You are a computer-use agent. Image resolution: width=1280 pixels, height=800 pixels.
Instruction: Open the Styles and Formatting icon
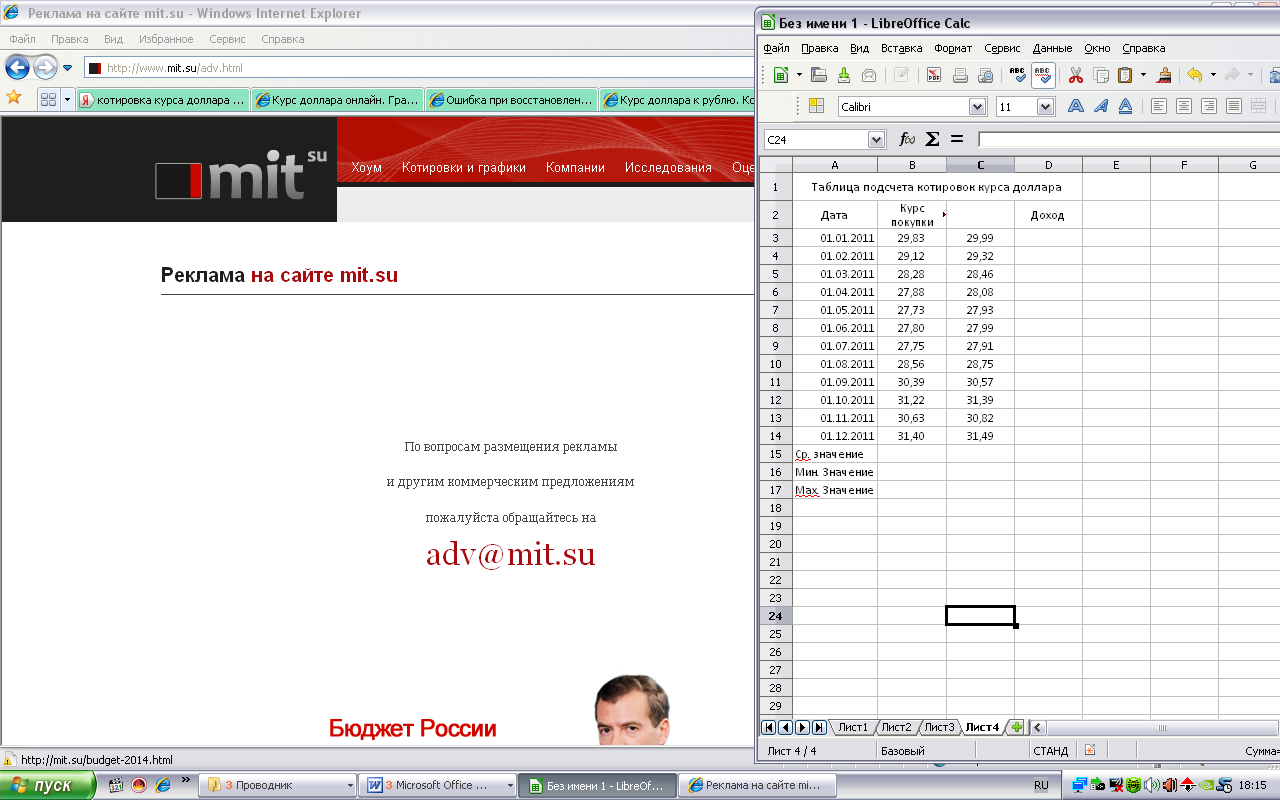coord(816,106)
